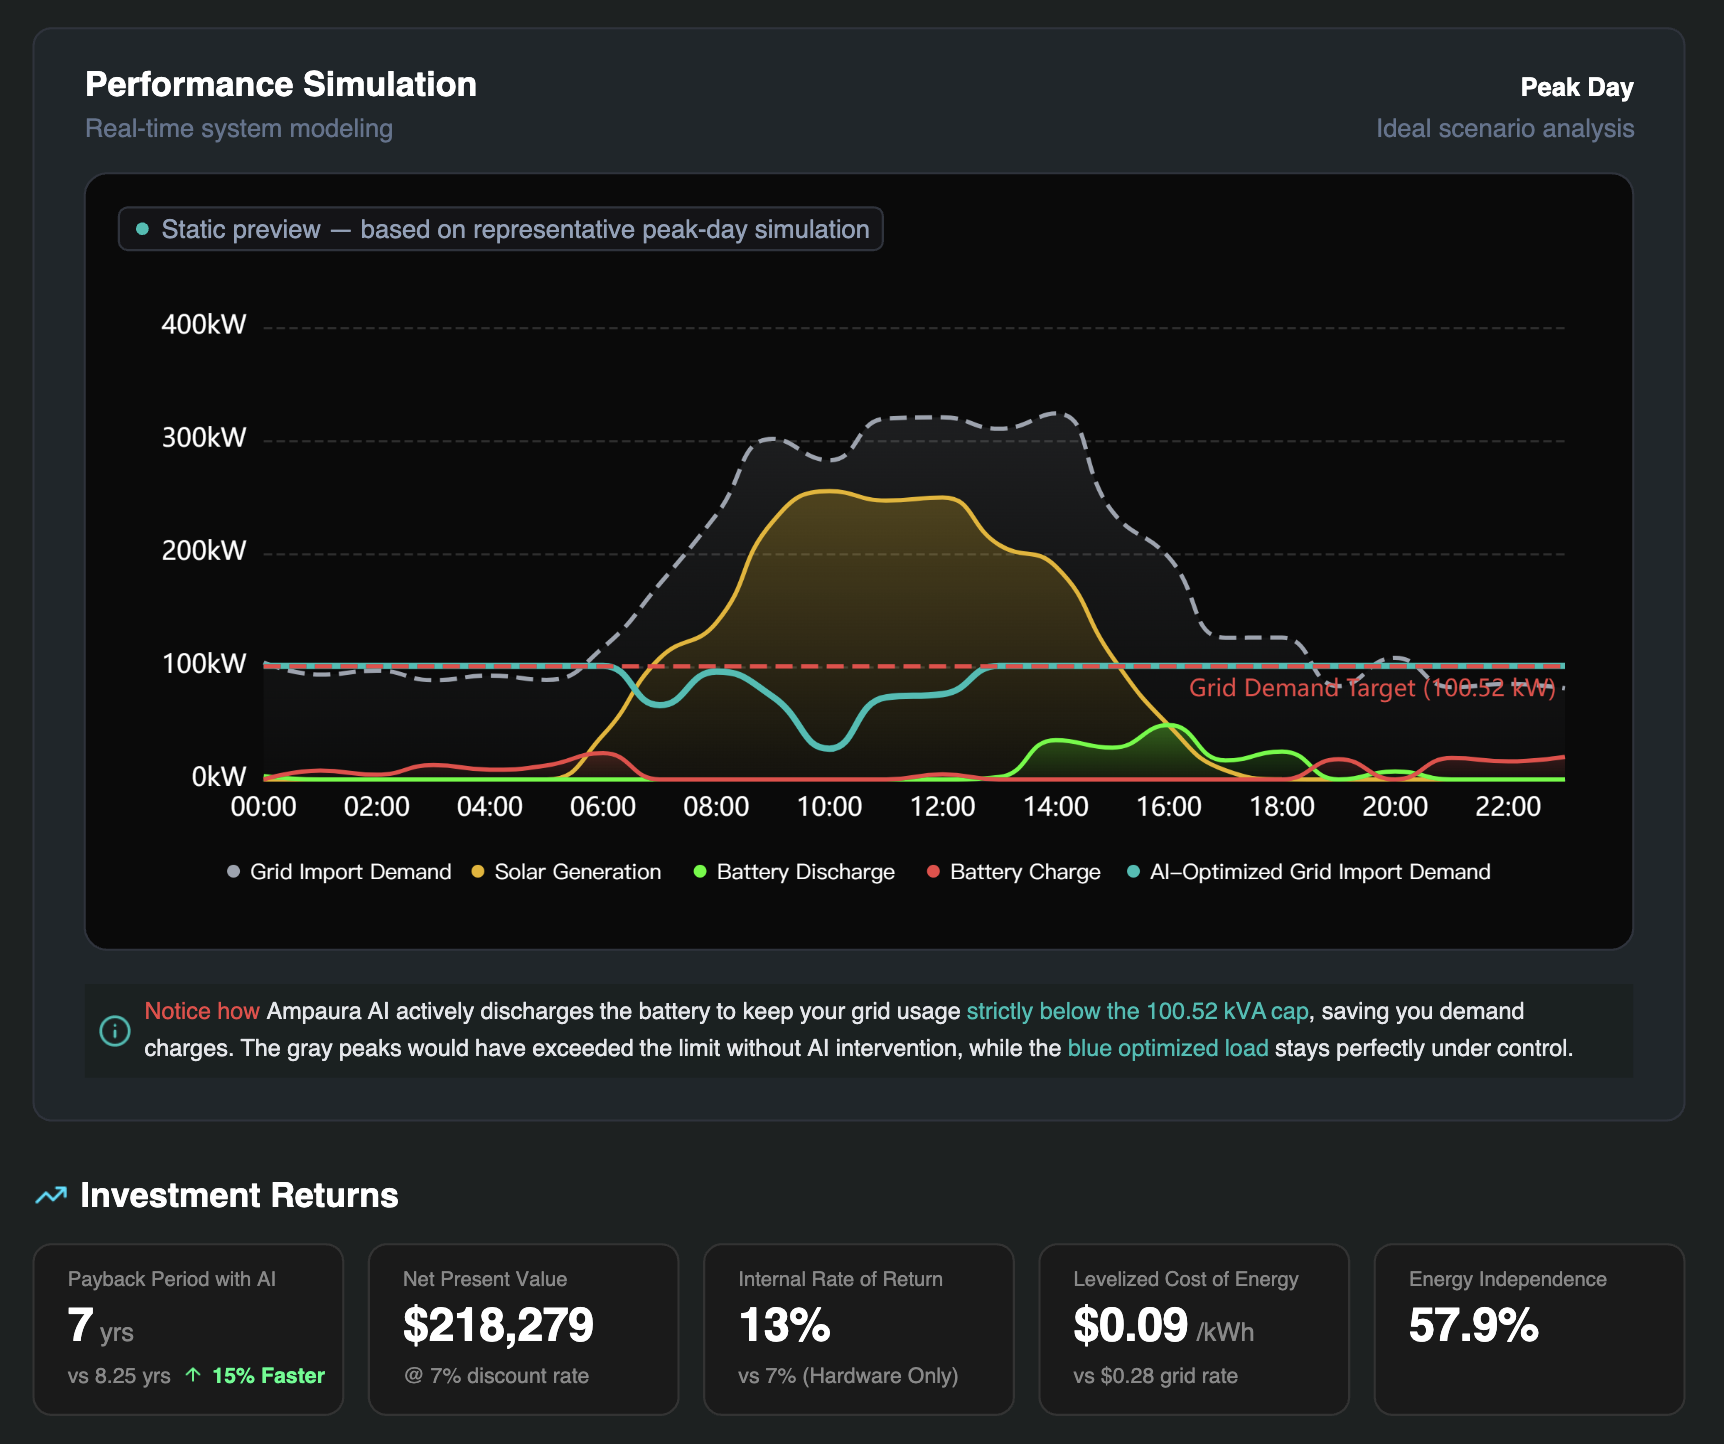Viewport: 1724px width, 1444px height.
Task: Click the red 'Notice how' text
Action: (x=202, y=1012)
